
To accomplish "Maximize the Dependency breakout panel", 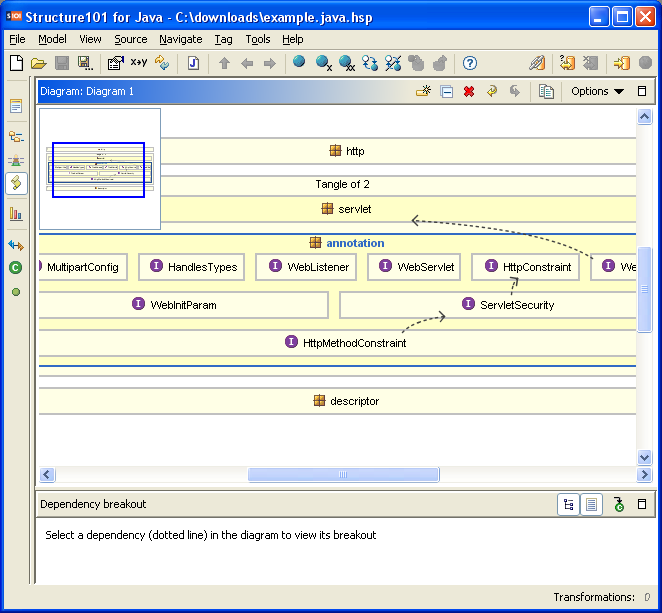I will pos(642,504).
